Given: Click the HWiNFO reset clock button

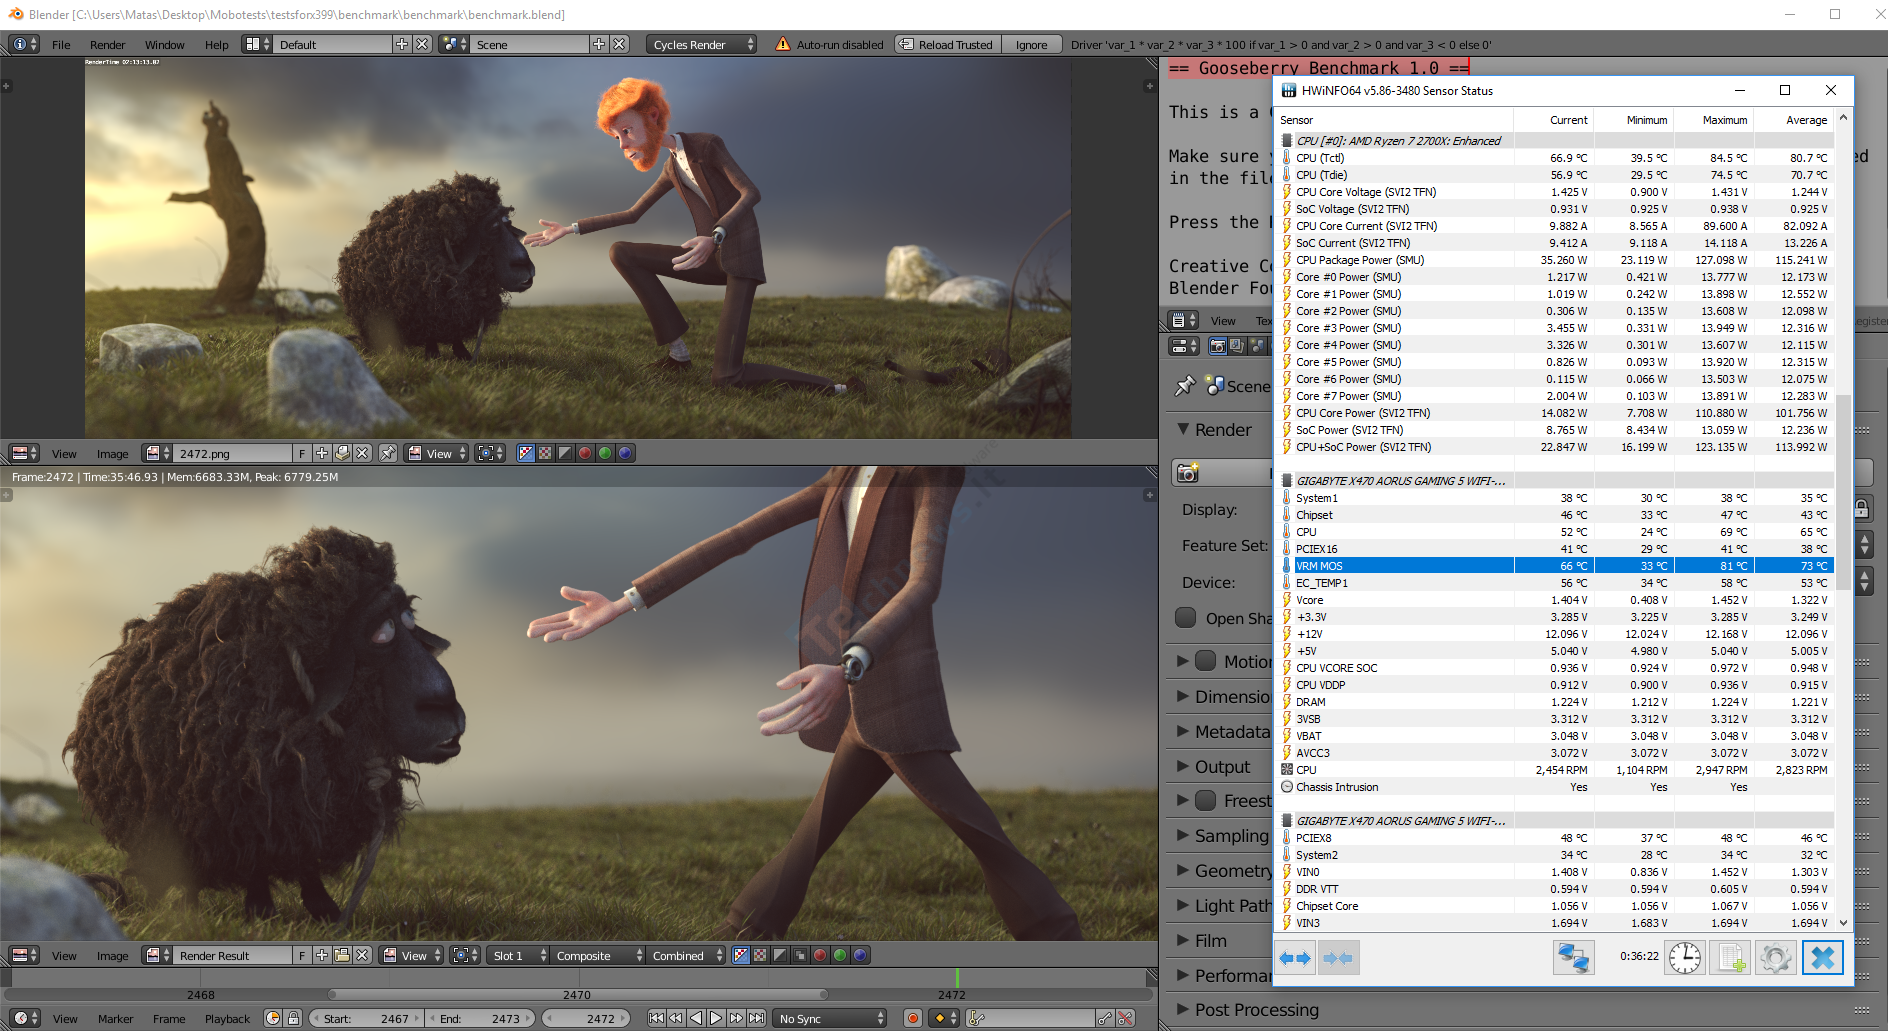Looking at the screenshot, I should (1685, 958).
